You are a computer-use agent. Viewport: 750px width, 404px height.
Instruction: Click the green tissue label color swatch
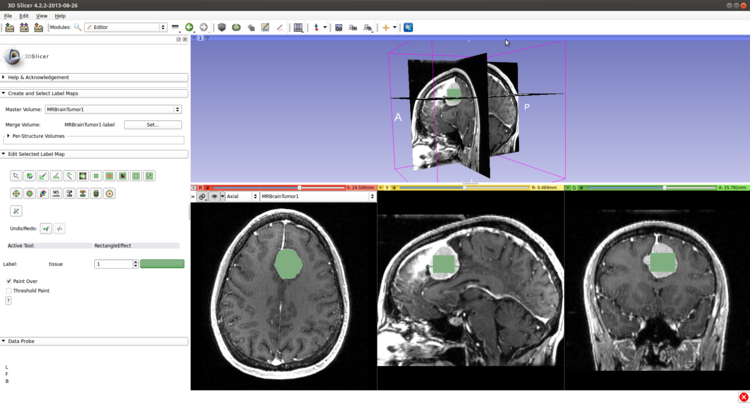point(162,264)
